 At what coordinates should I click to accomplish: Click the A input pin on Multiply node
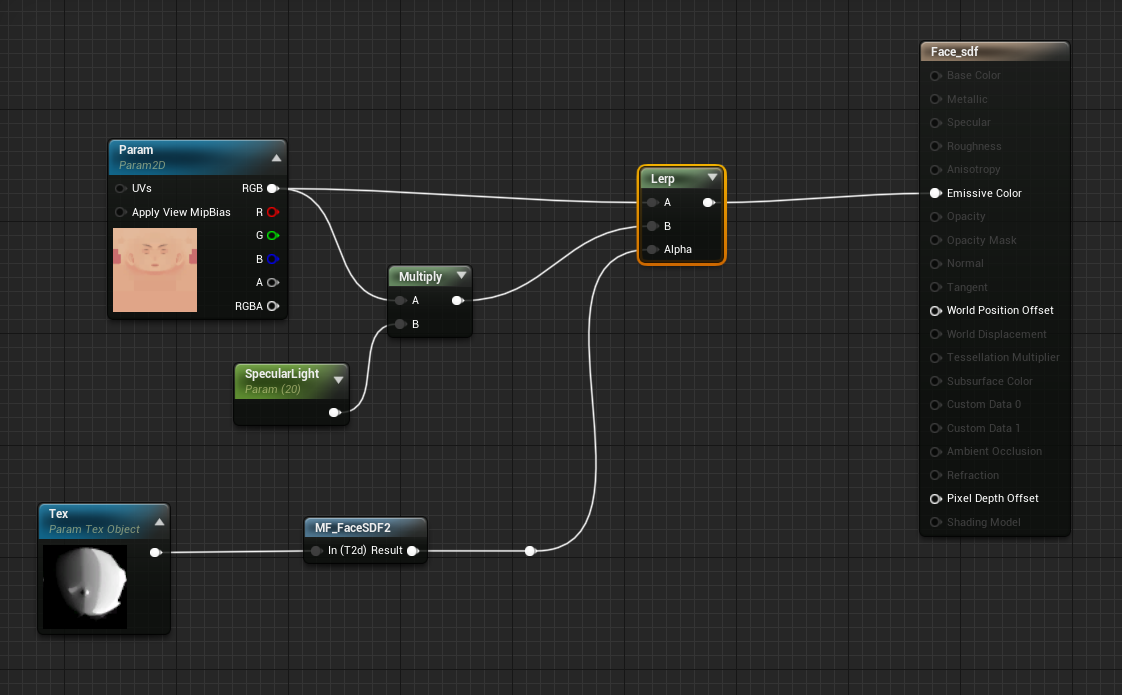coord(398,300)
